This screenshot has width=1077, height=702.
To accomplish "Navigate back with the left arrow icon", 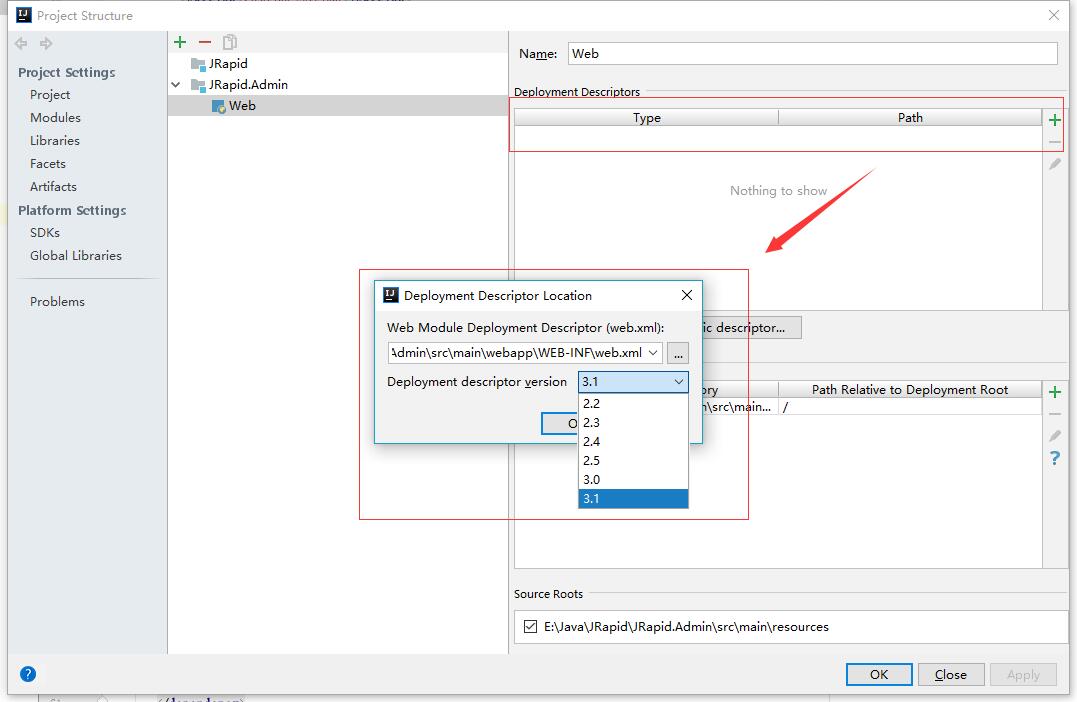I will [20, 43].
